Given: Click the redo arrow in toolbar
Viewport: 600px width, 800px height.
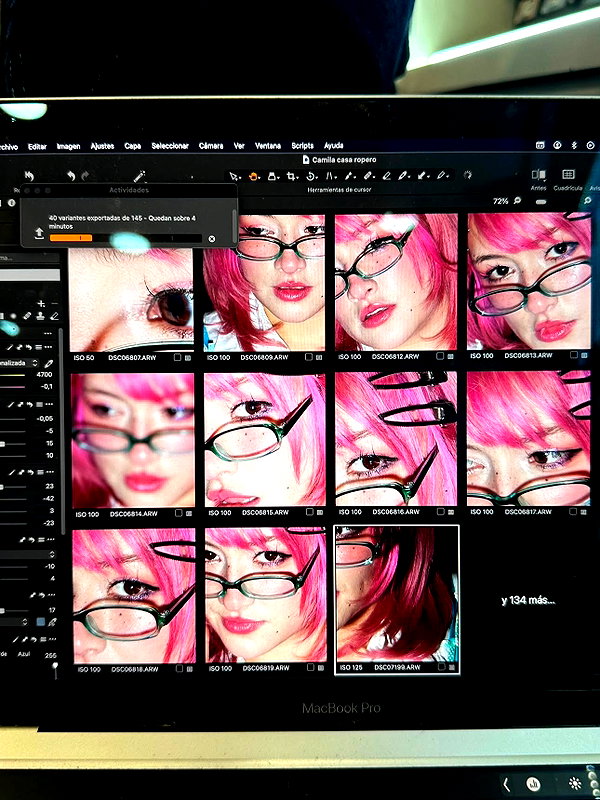Looking at the screenshot, I should click(85, 176).
